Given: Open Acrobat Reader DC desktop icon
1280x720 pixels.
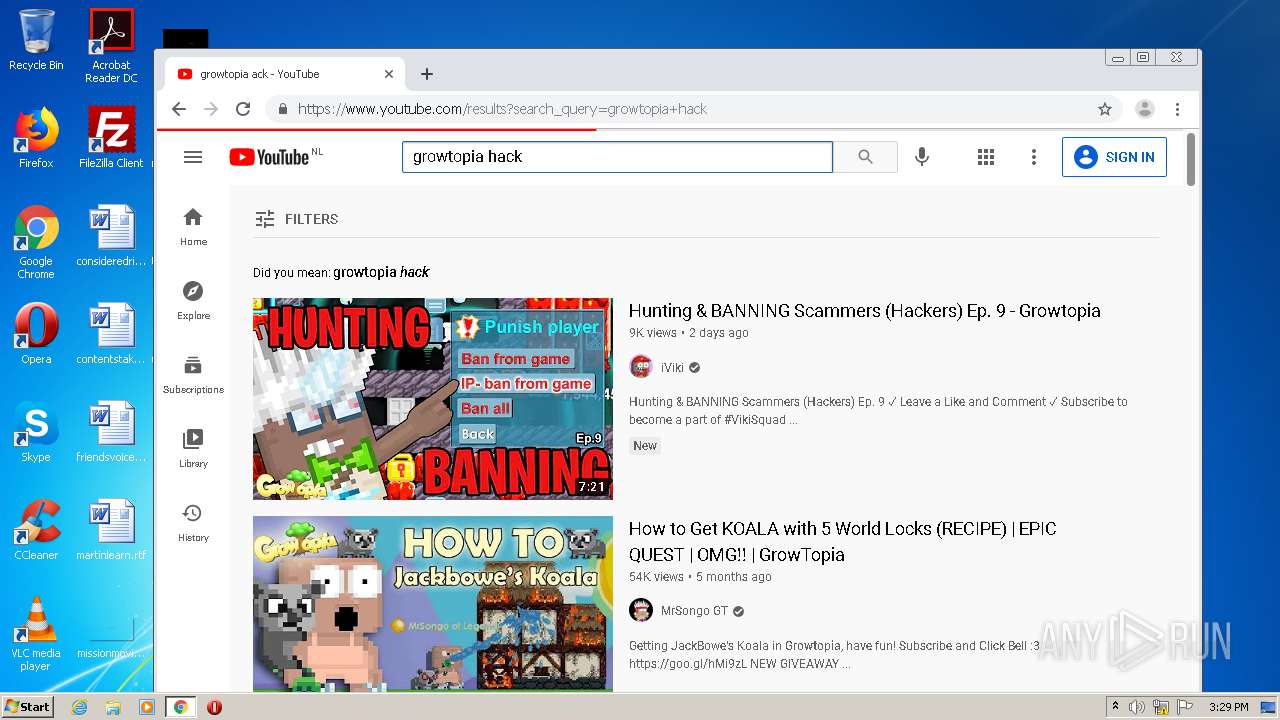Looking at the screenshot, I should (x=111, y=45).
